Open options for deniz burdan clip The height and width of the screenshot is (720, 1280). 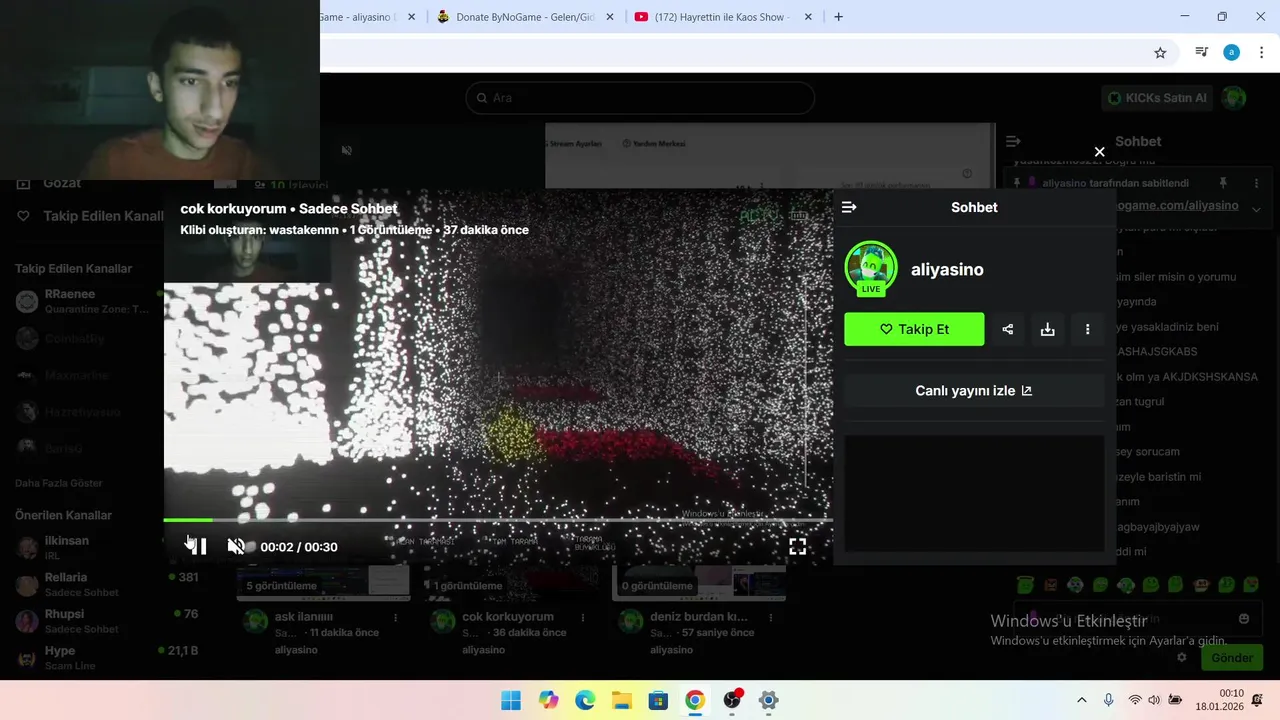pyautogui.click(x=772, y=618)
